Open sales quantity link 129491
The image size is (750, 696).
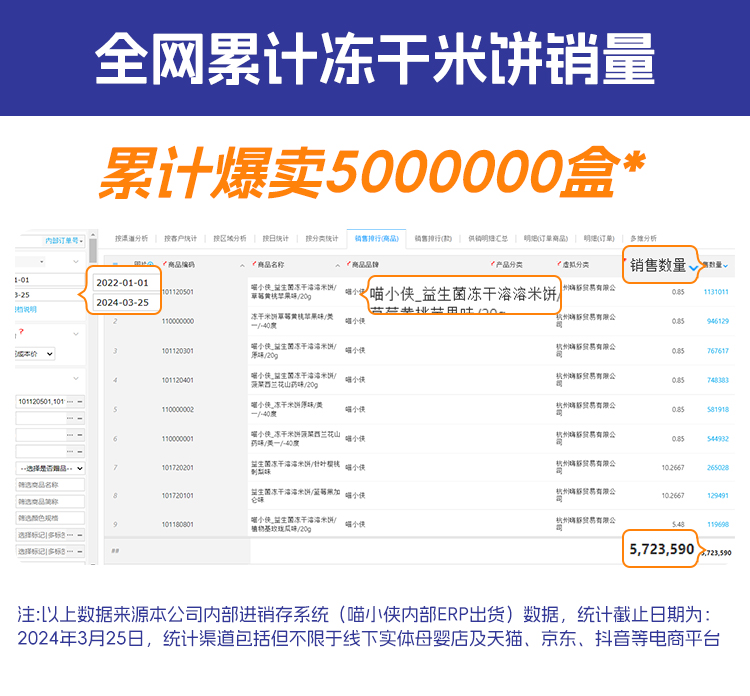pyautogui.click(x=717, y=496)
